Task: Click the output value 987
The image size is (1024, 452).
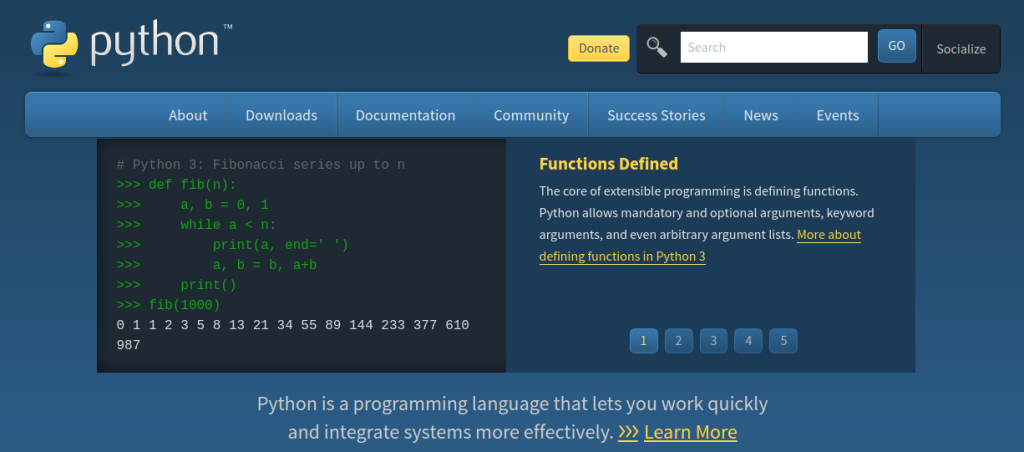Action: point(128,345)
